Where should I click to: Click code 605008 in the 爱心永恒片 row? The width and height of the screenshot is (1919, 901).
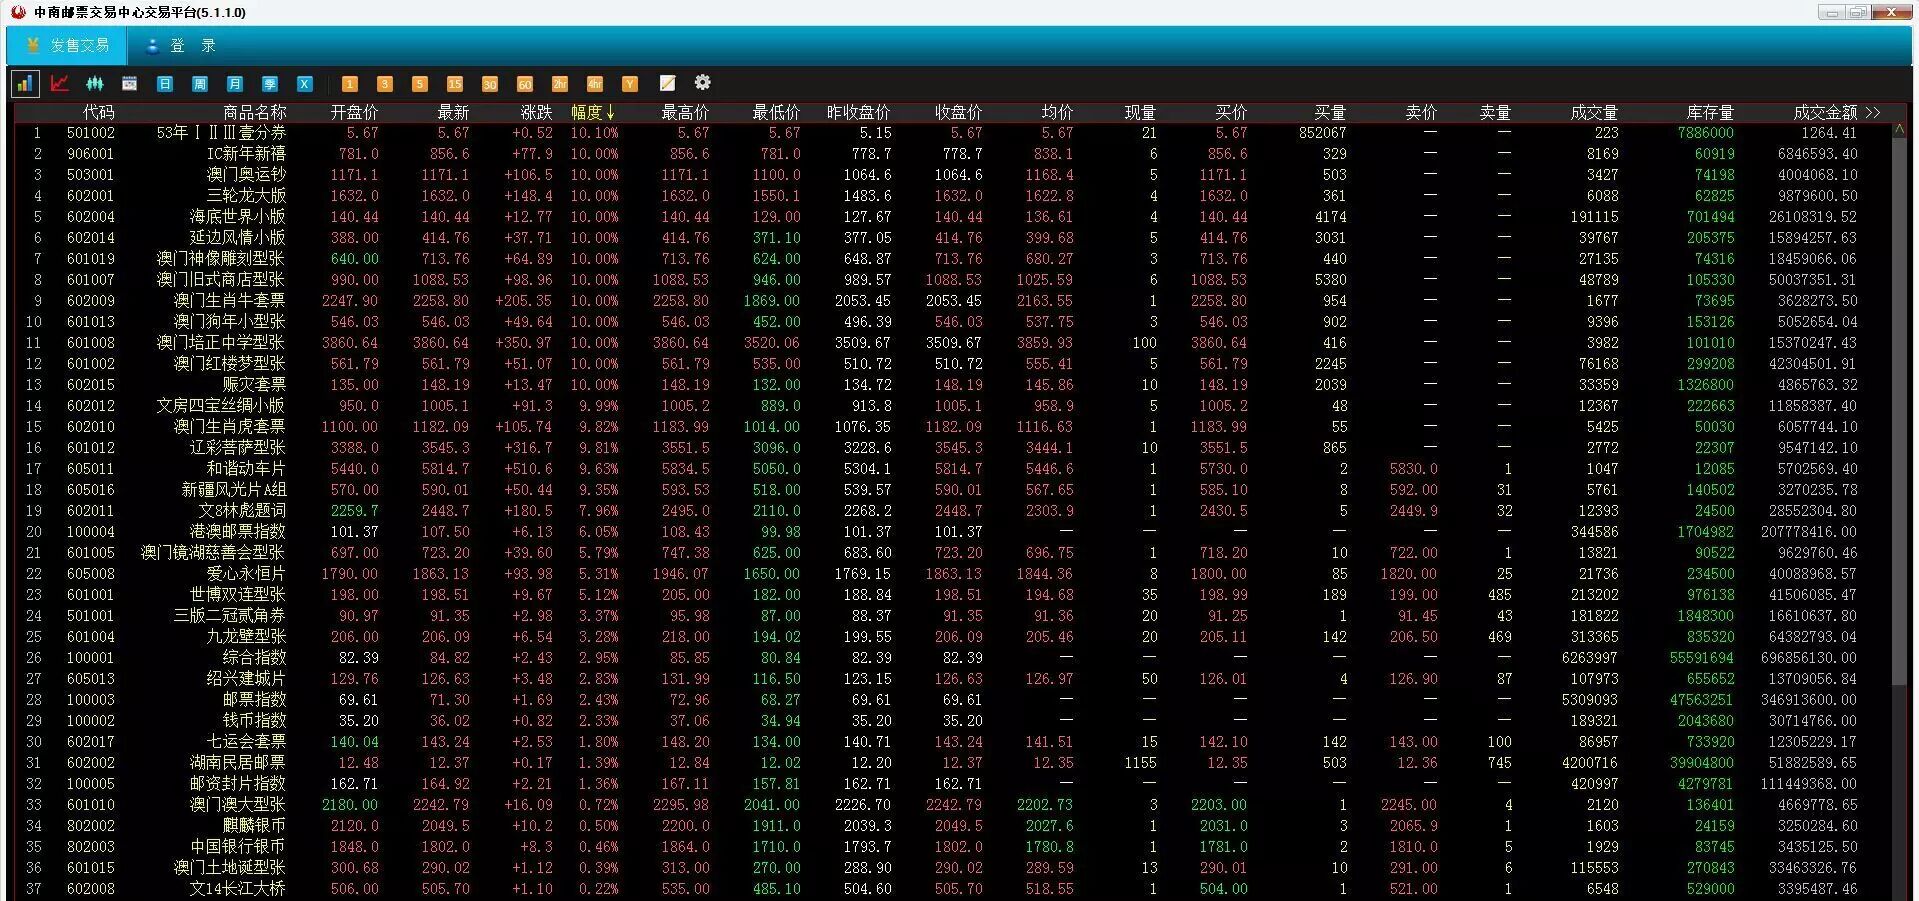click(x=91, y=574)
